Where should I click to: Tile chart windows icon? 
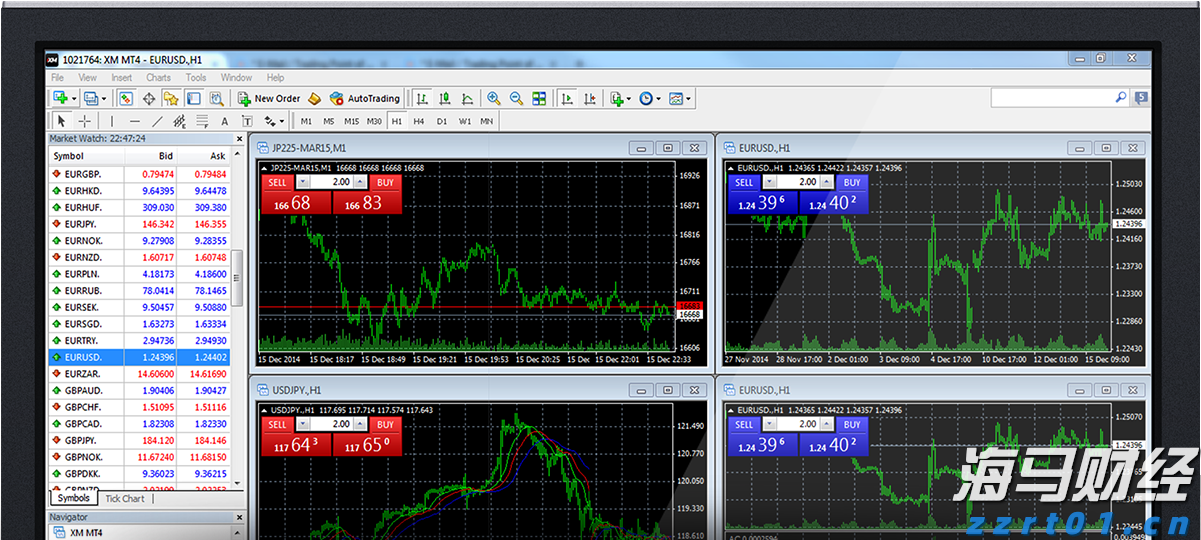coord(540,99)
